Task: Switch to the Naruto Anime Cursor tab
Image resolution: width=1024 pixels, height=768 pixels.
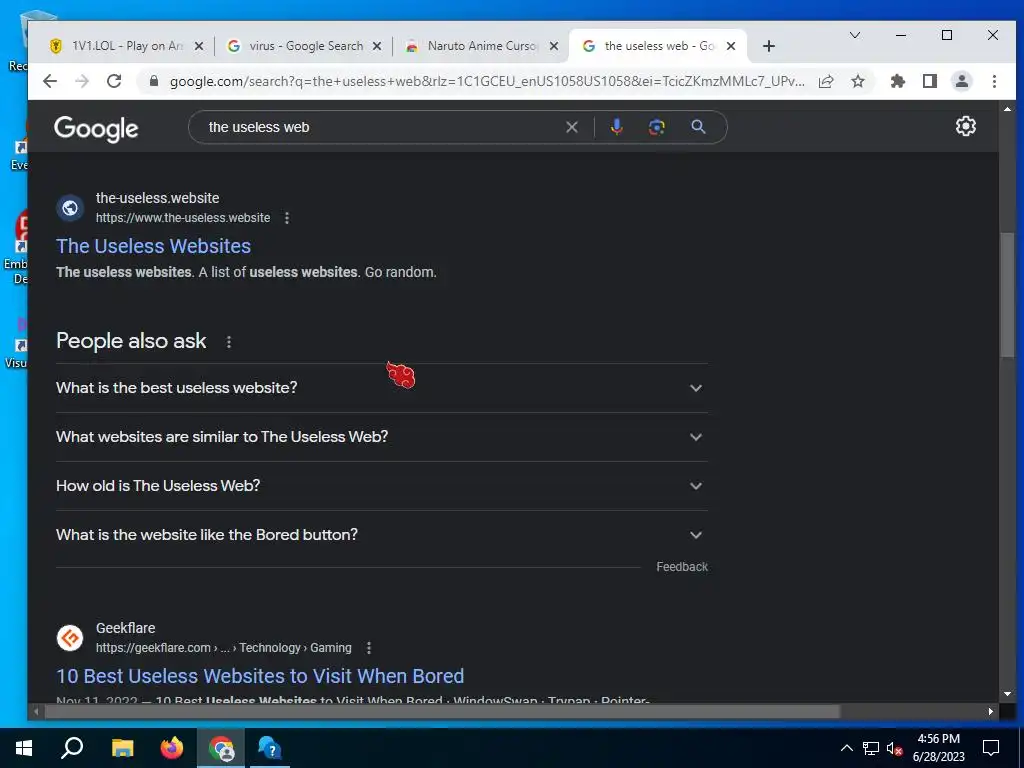Action: 482,46
